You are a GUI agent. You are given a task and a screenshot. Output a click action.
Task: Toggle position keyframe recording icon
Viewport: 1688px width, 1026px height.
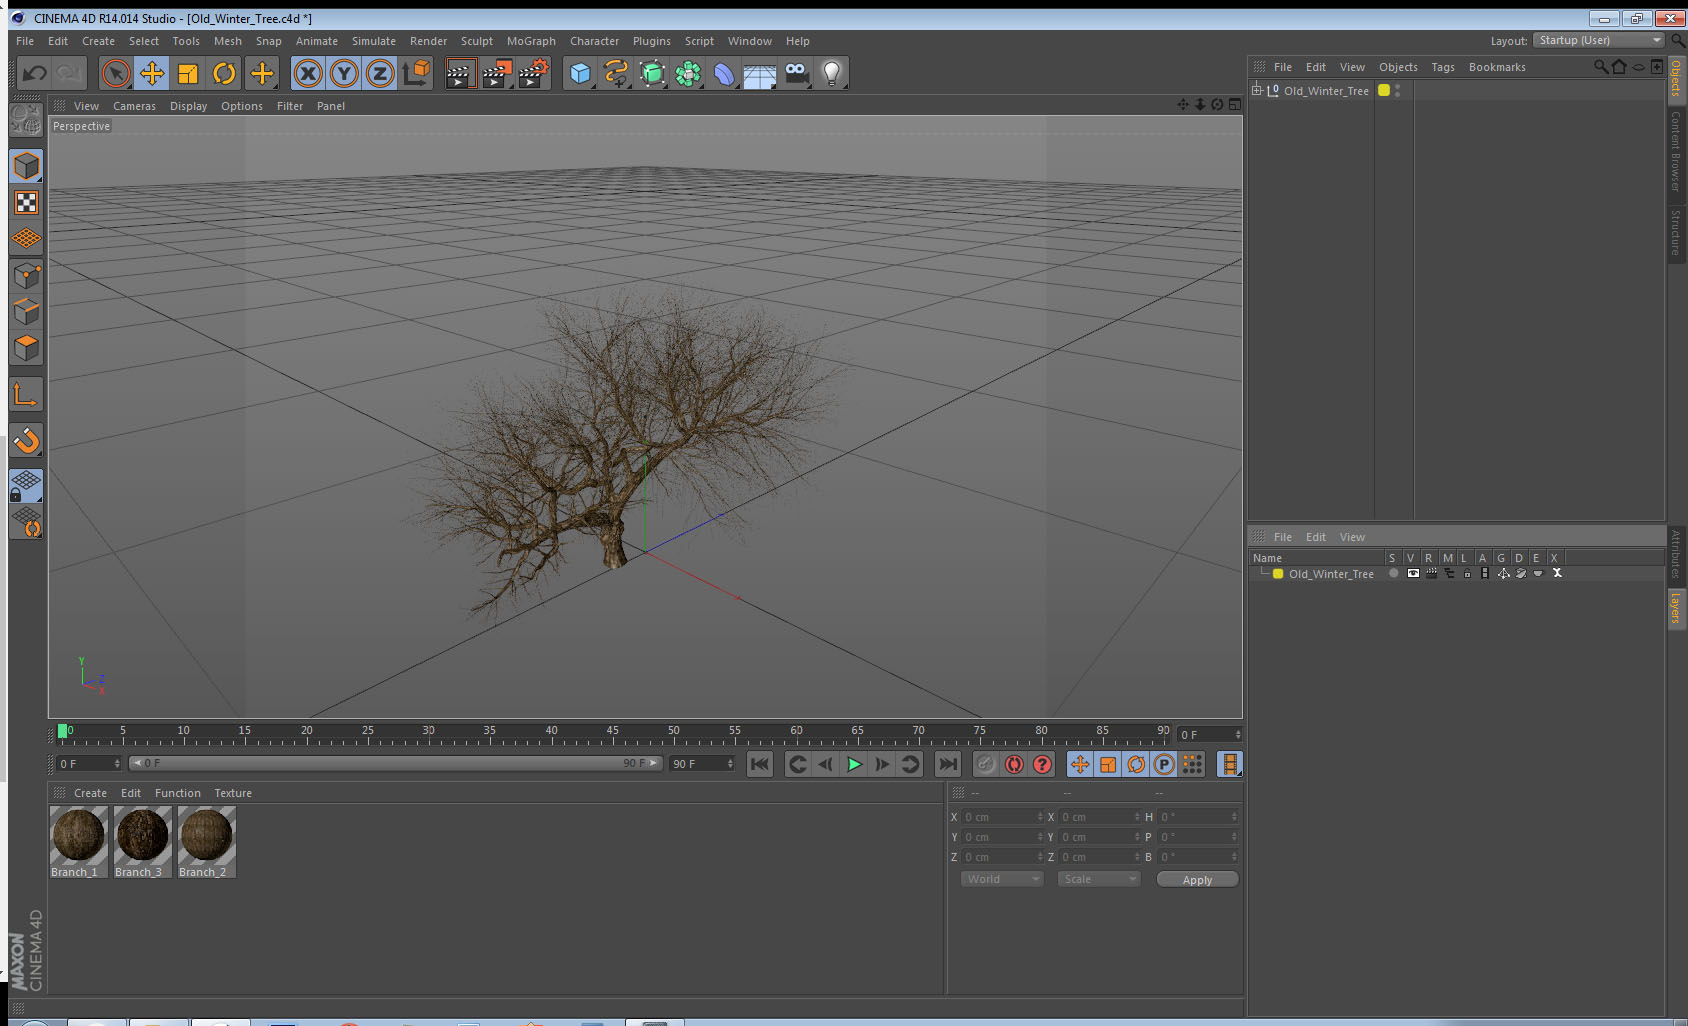coord(1080,765)
